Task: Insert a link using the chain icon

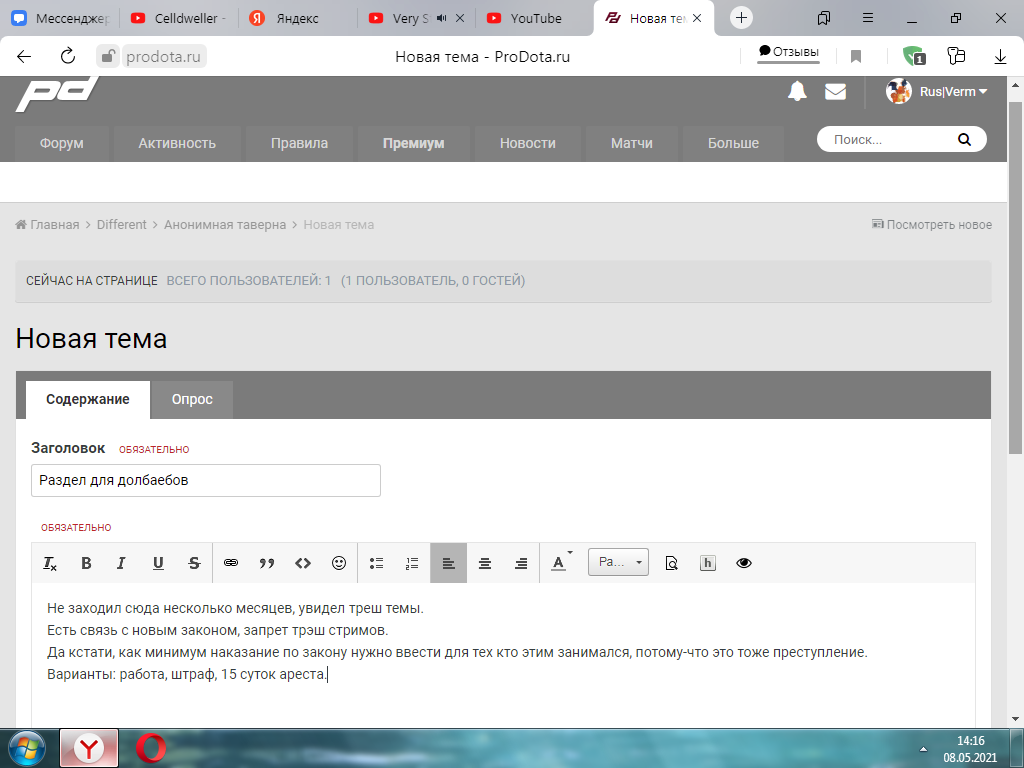Action: click(x=231, y=563)
